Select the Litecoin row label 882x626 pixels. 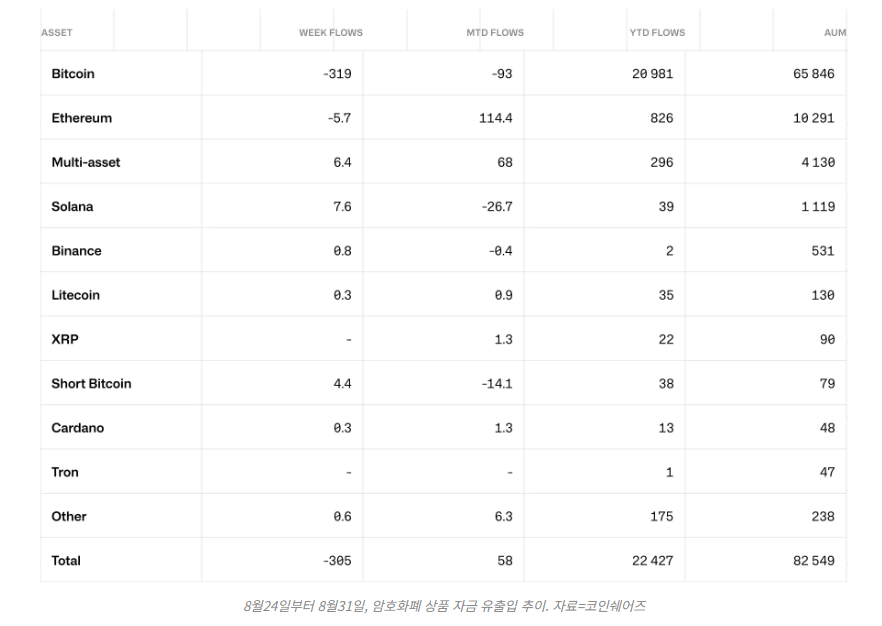pyautogui.click(x=76, y=295)
